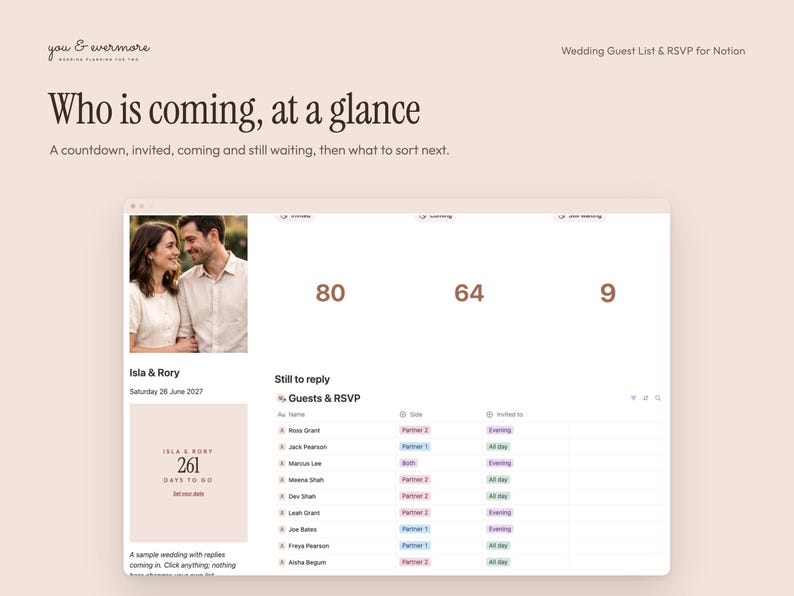Click the date Saturday 26 June 2027
The height and width of the screenshot is (596, 794).
pyautogui.click(x=166, y=391)
